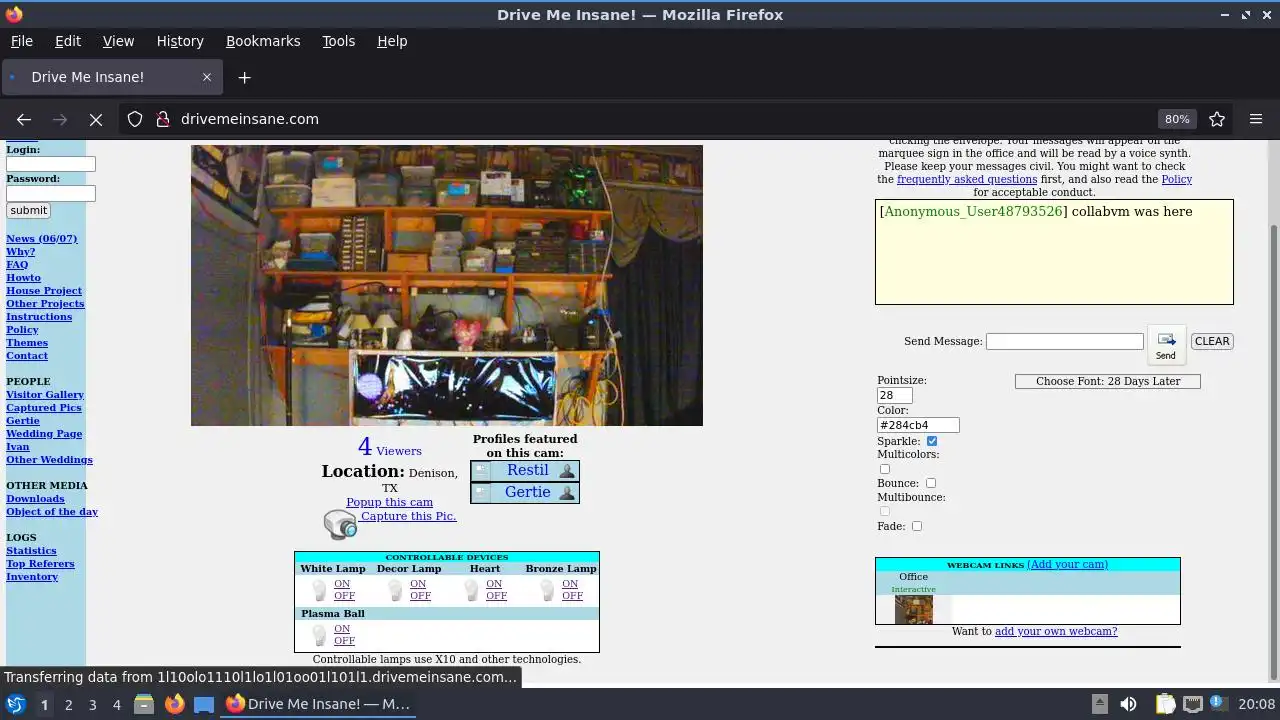
Task: Enable the Fade checkbox
Action: tap(917, 526)
